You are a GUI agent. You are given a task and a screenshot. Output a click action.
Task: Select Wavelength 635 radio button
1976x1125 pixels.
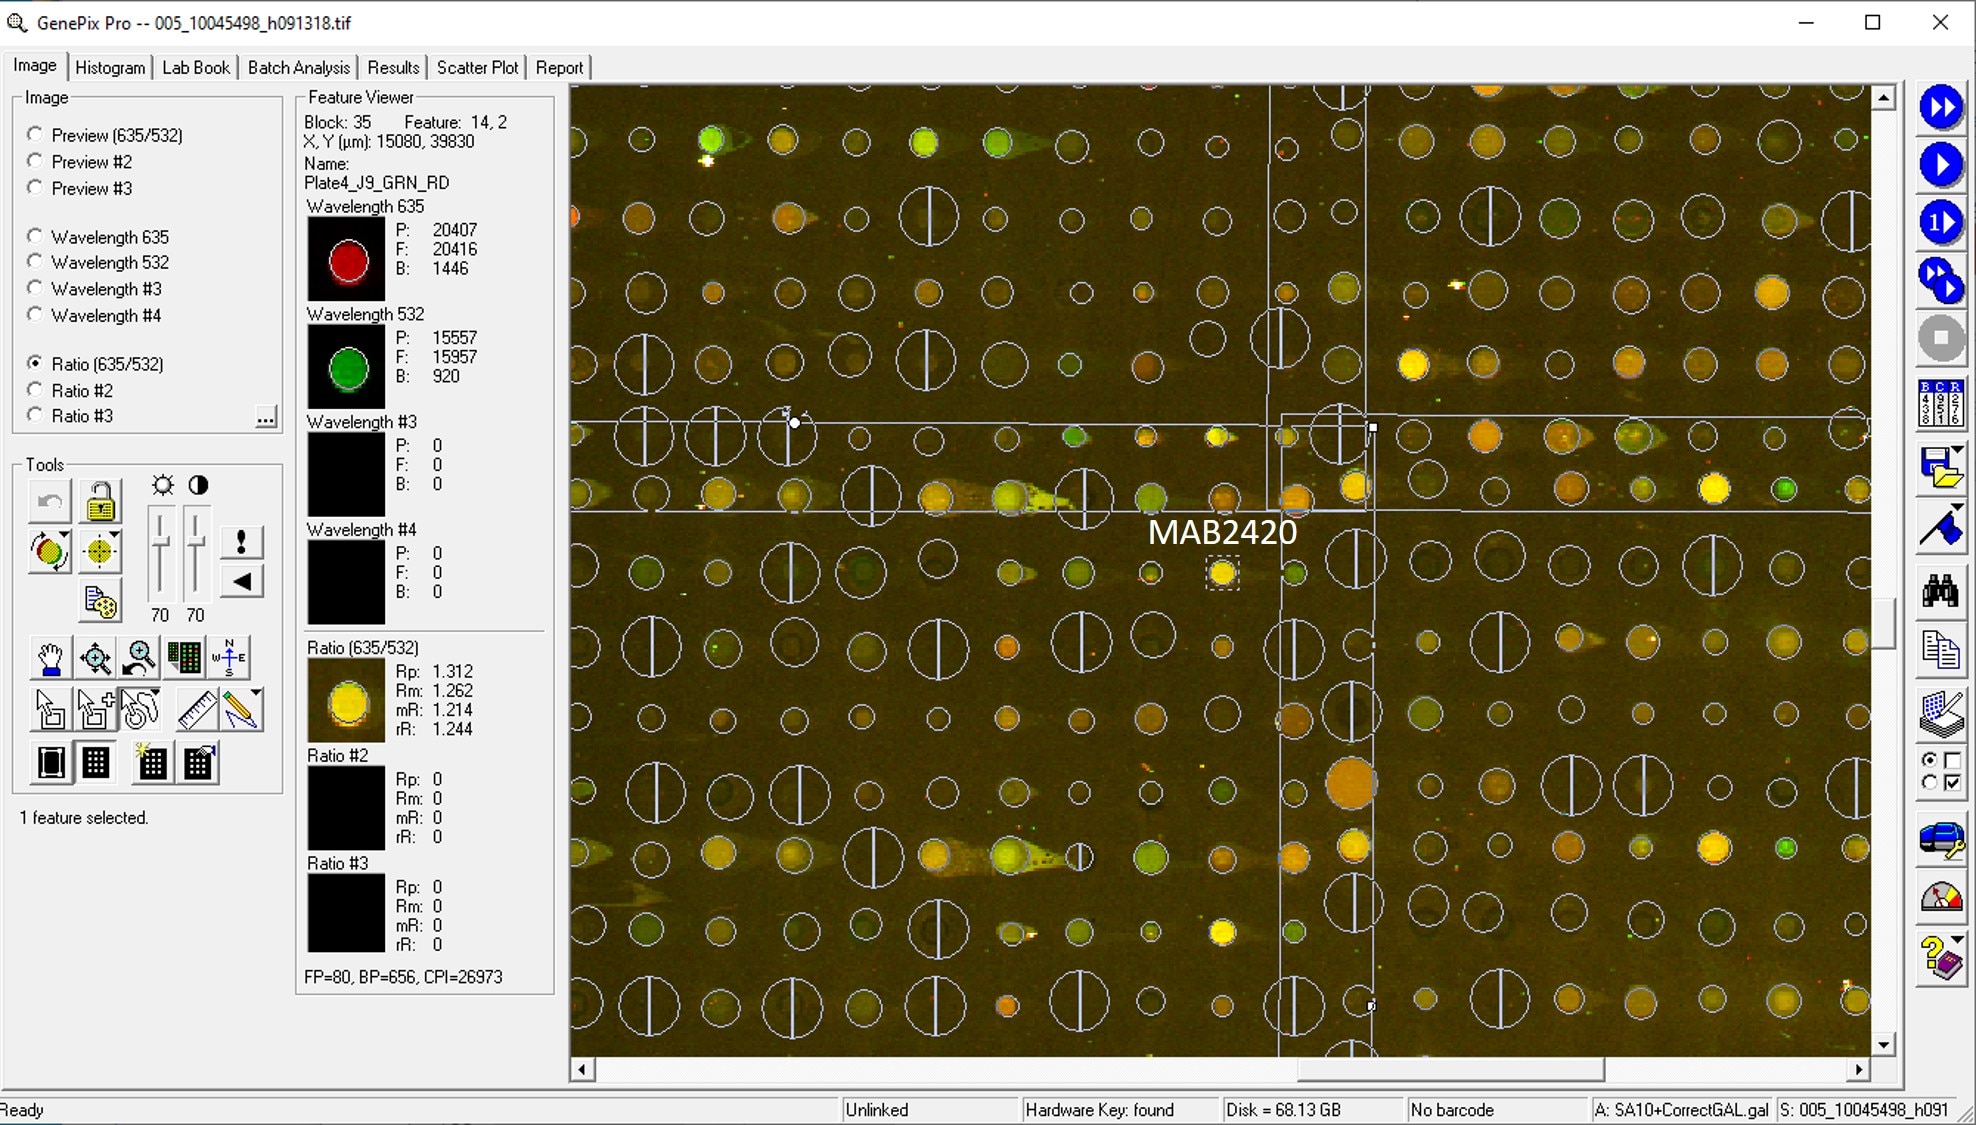(36, 236)
